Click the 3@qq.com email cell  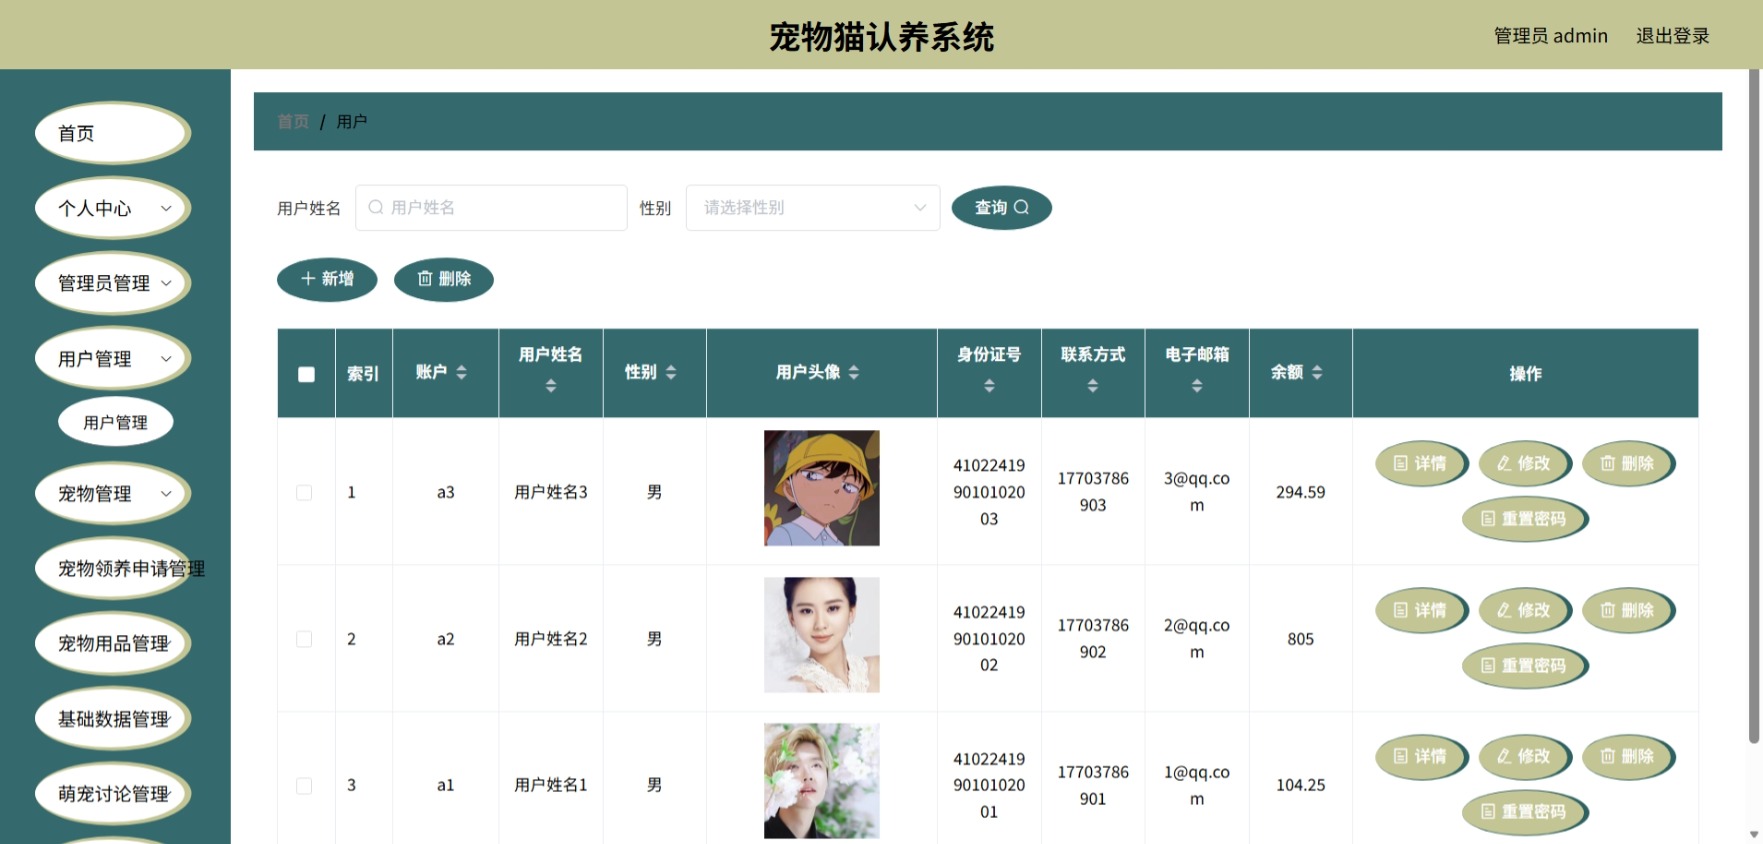pos(1197,492)
